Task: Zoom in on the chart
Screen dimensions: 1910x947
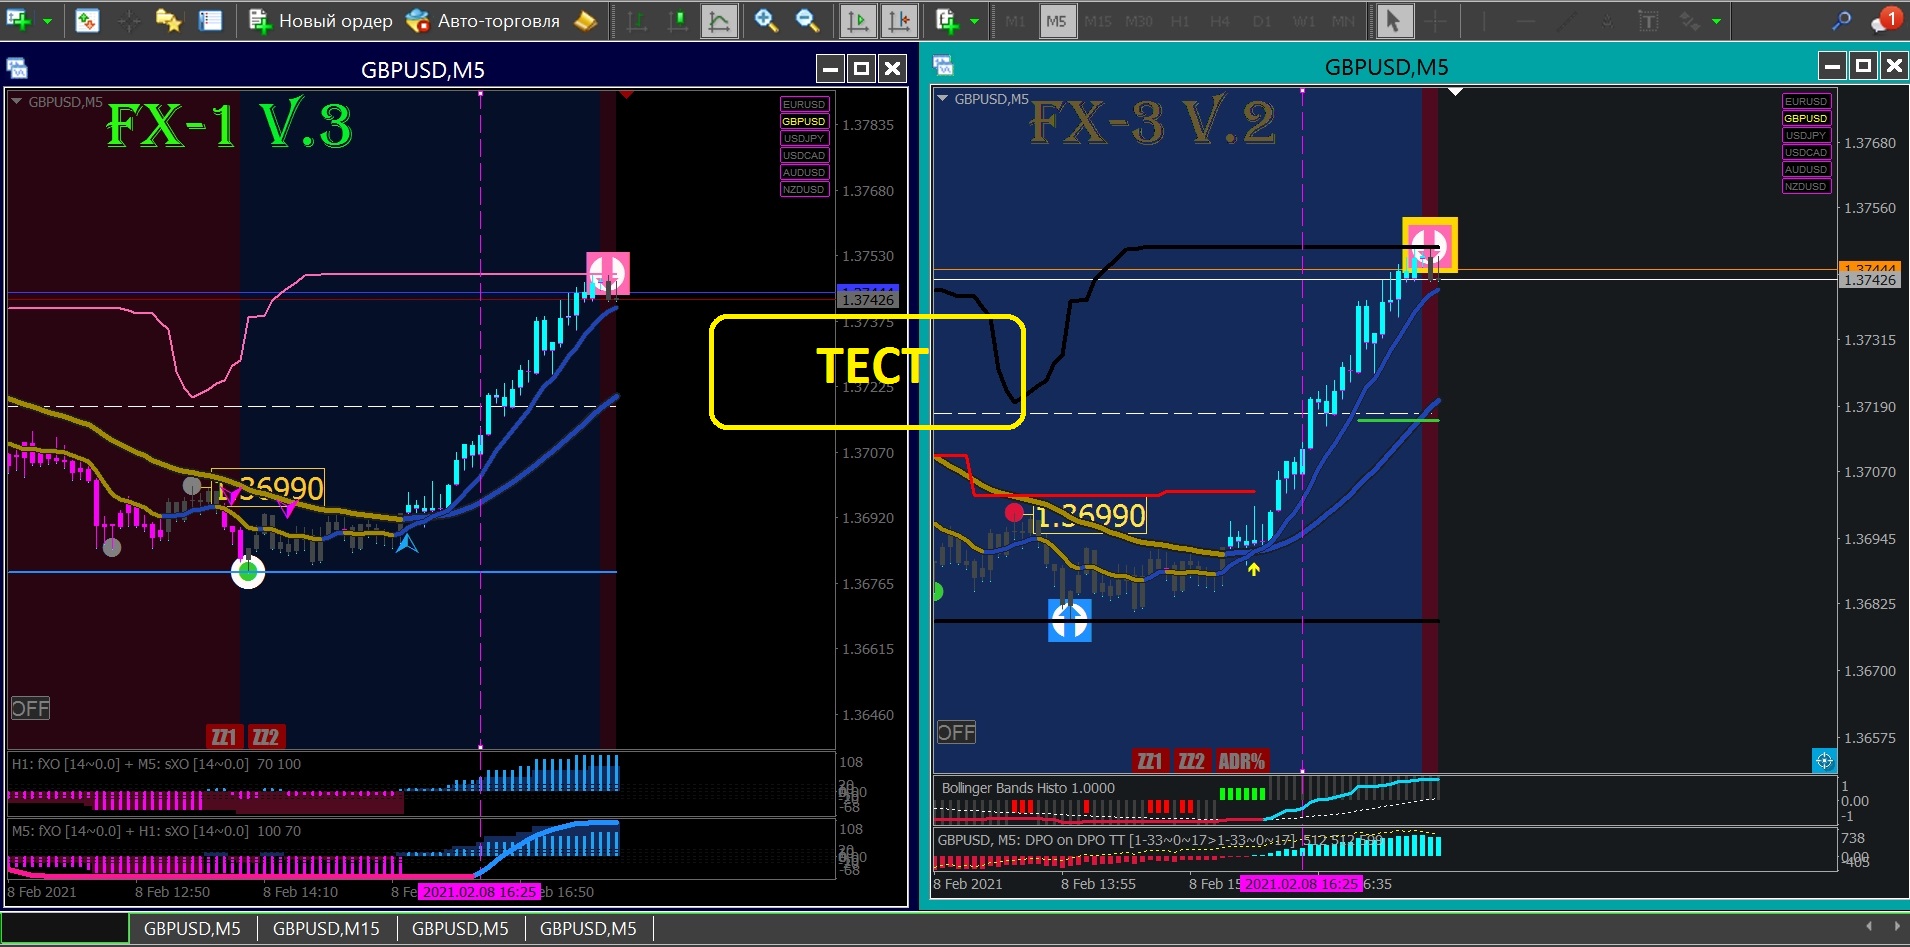Action: pos(766,20)
